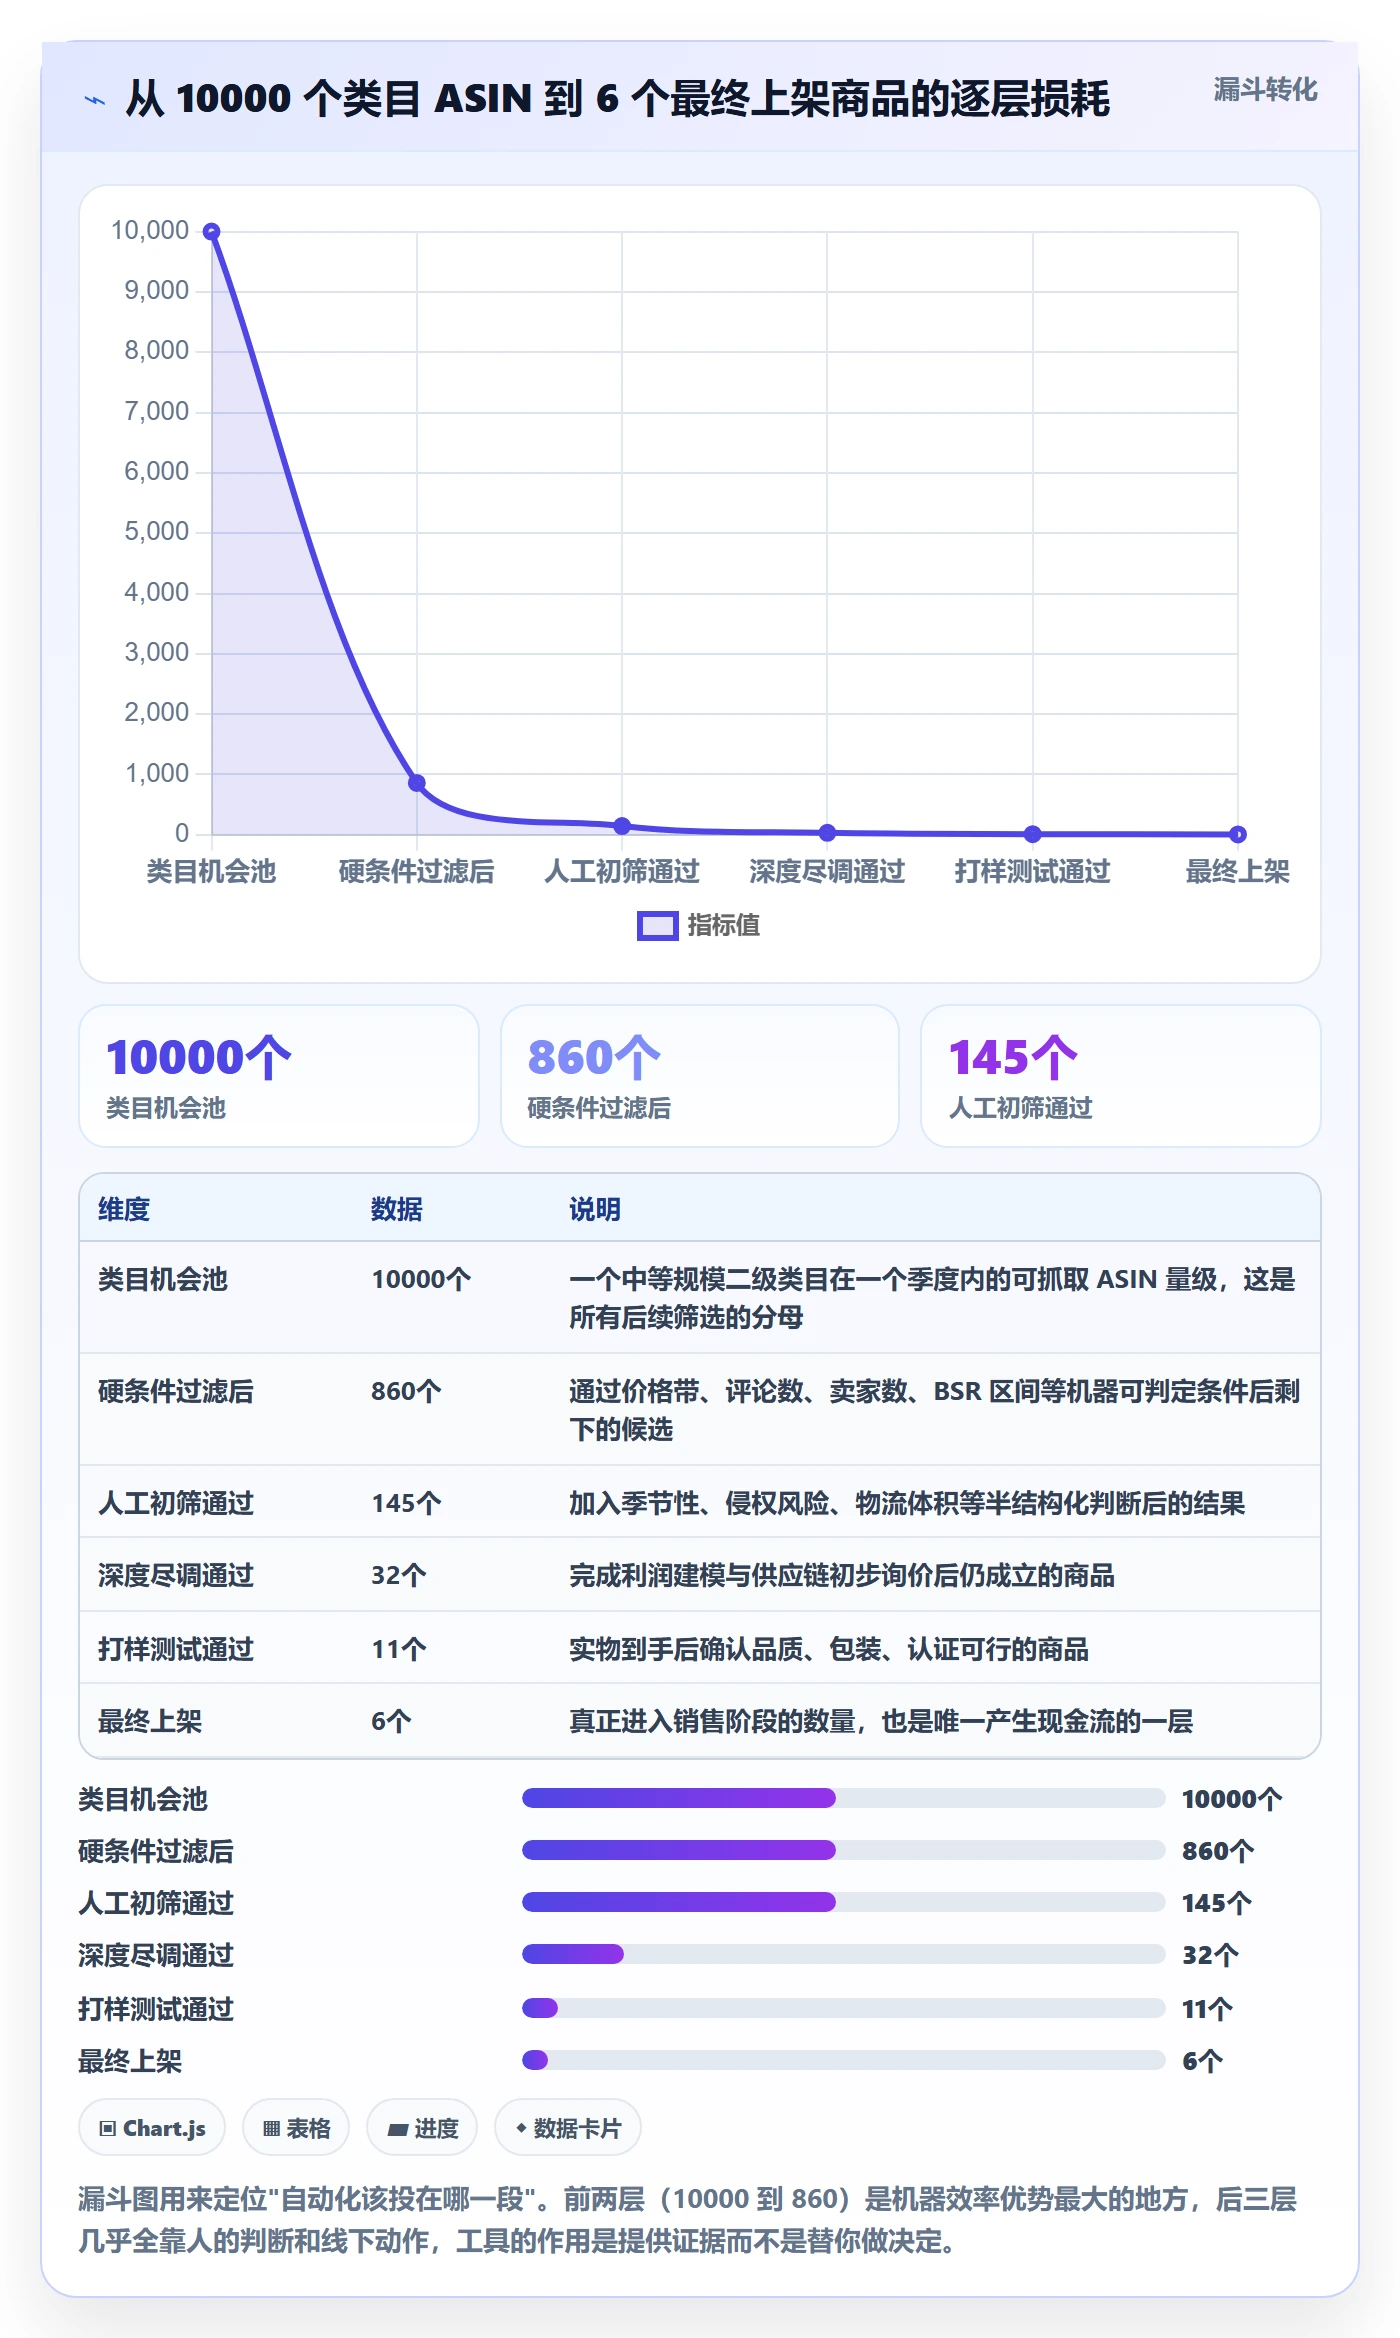Click the lightning icon beside the title
Screen dimensions: 1400x2338
tap(95, 100)
